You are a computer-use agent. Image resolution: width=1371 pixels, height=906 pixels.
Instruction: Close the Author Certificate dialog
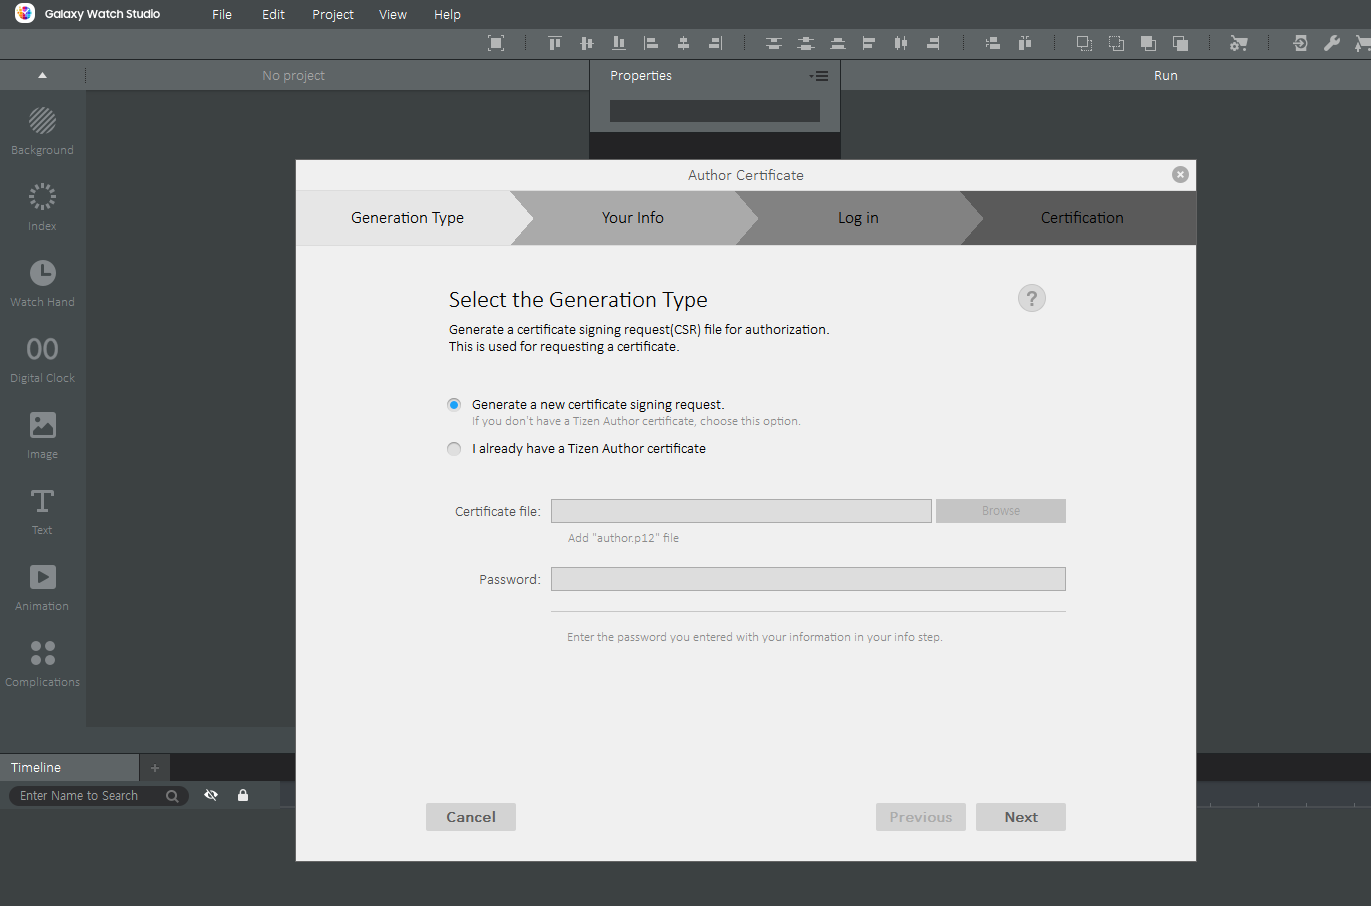click(x=1180, y=175)
